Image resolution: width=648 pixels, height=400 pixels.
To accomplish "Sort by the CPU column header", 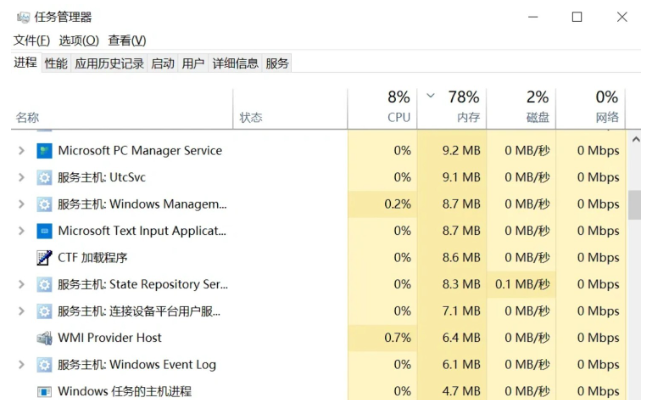I will click(x=382, y=109).
